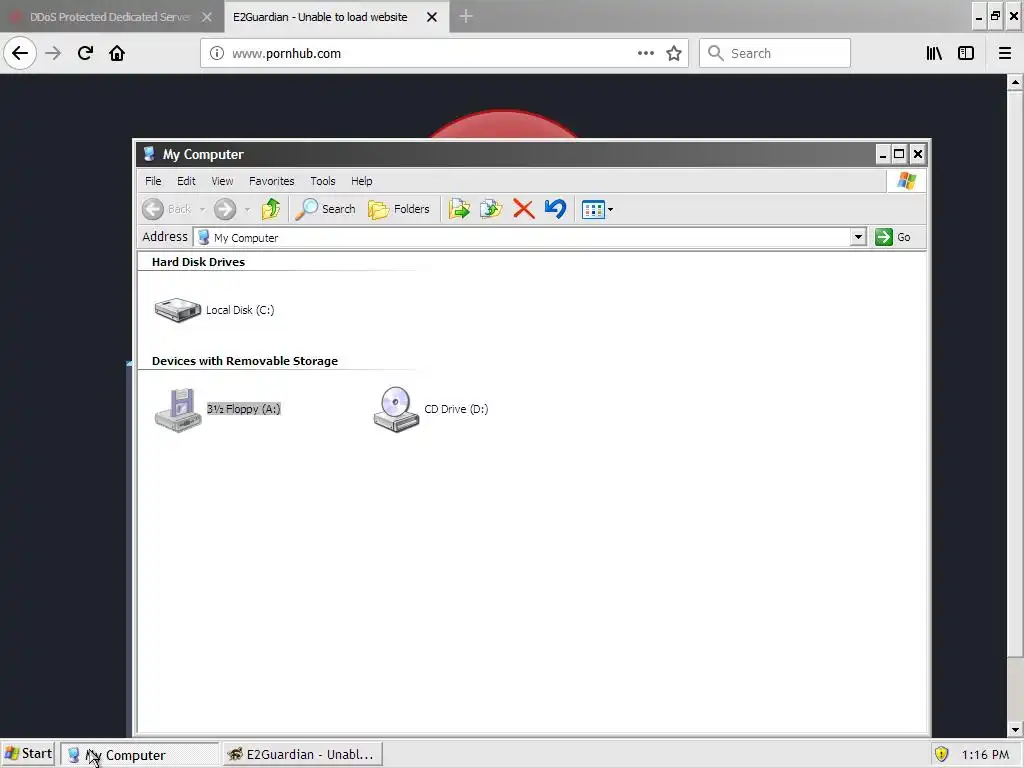Maximize the My Computer window
Screen dimensions: 1024x768
(x=899, y=154)
